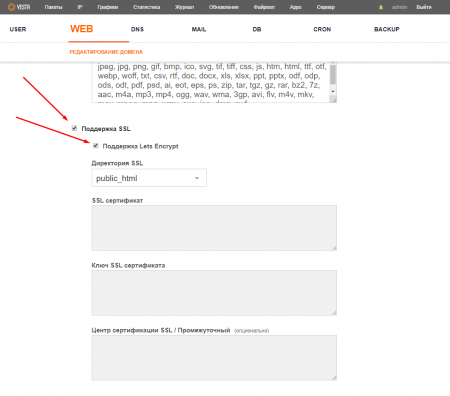The width and height of the screenshot is (450, 396).
Task: Switch to the MAIL tab
Action: click(x=199, y=29)
